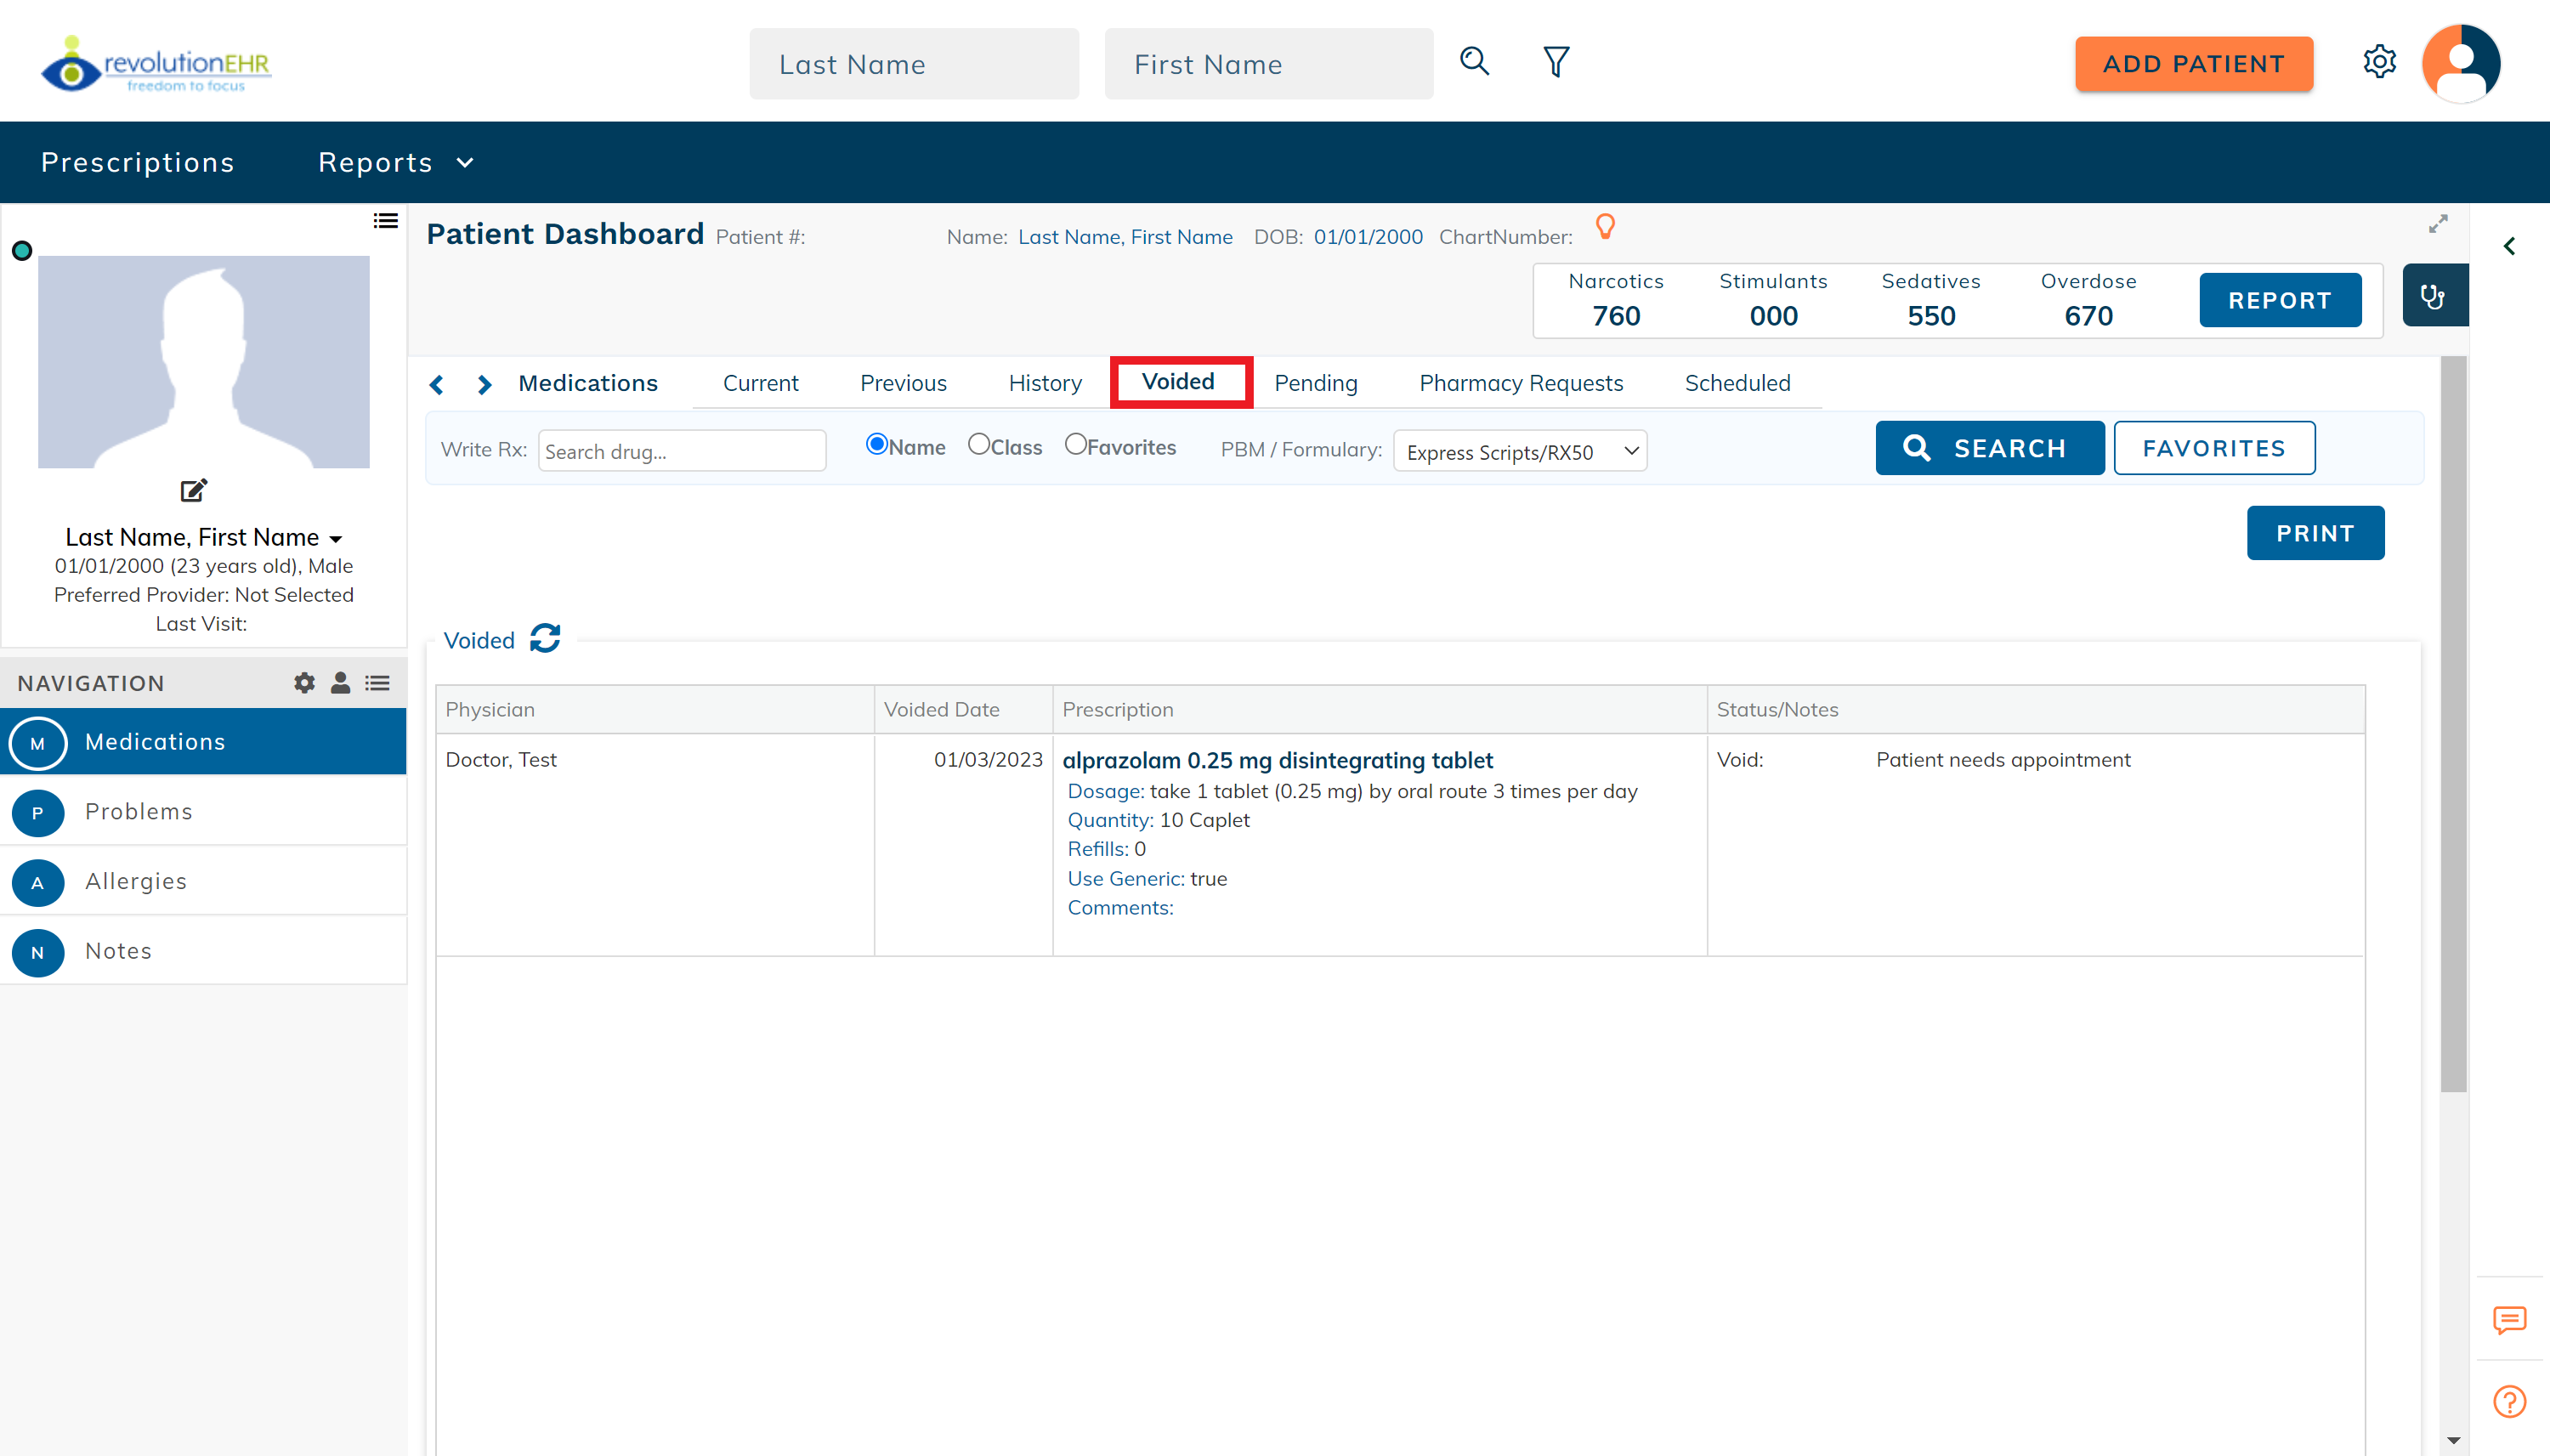Select the Name radio button
Screen dimensions: 2550x1456
(x=876, y=445)
